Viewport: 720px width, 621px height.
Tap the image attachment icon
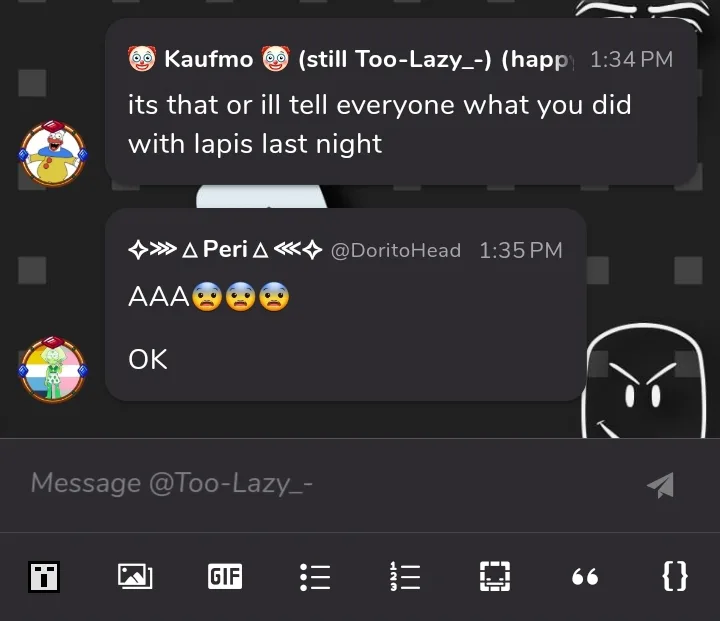click(135, 576)
